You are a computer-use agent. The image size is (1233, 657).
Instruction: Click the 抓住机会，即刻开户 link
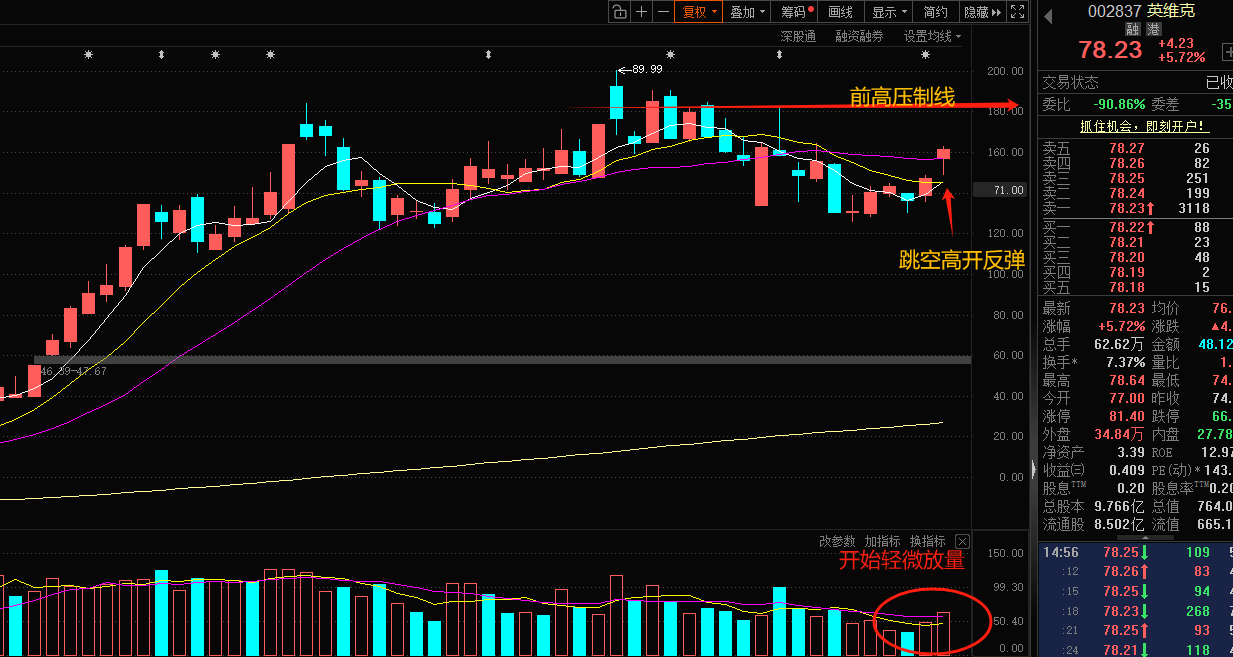[1143, 127]
